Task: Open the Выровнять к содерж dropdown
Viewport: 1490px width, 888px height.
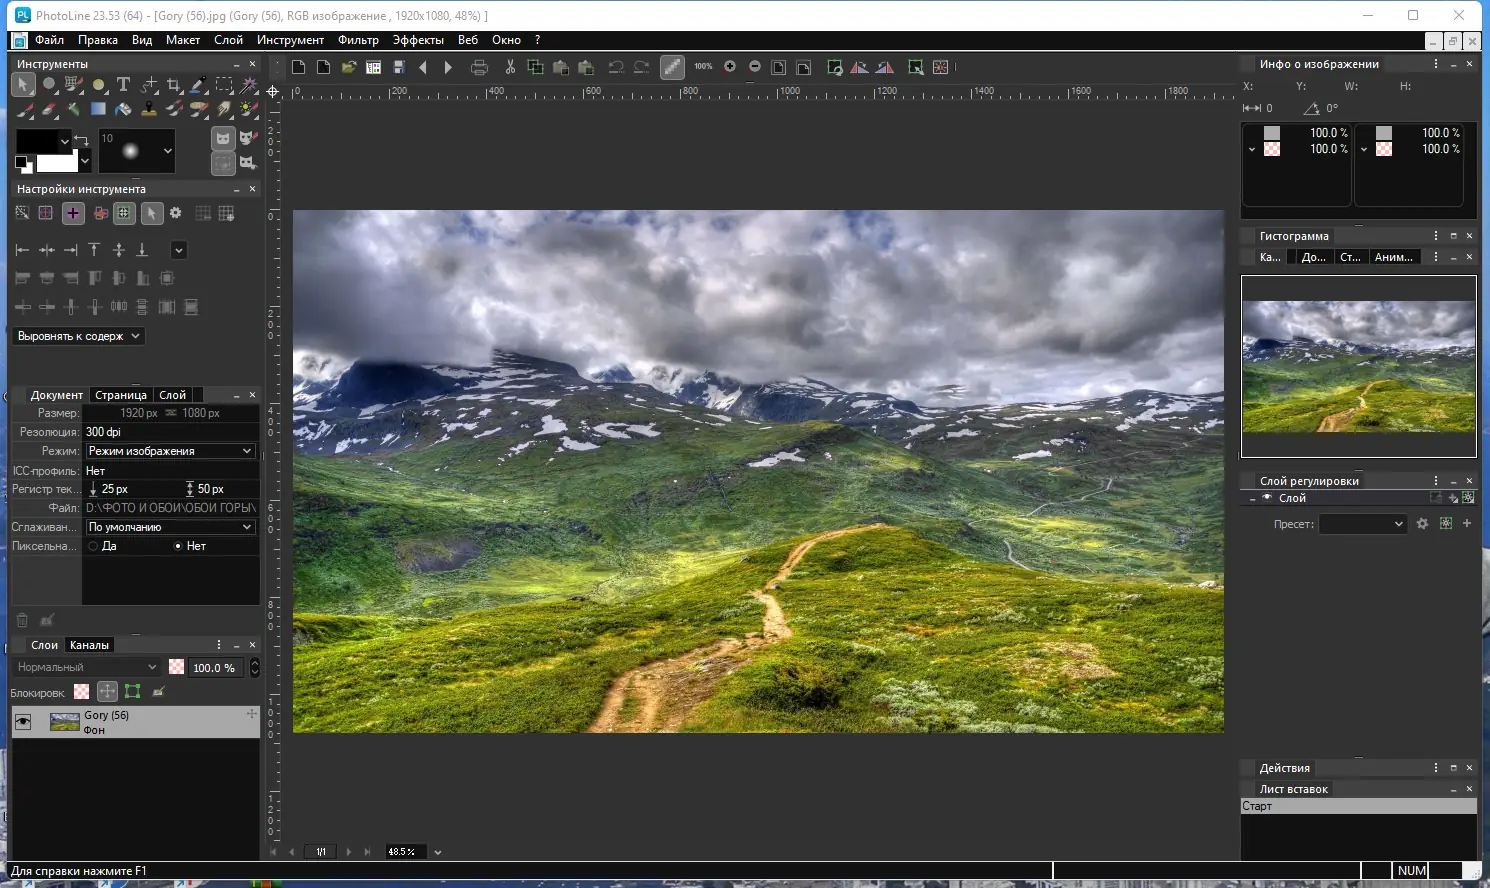Action: 79,336
